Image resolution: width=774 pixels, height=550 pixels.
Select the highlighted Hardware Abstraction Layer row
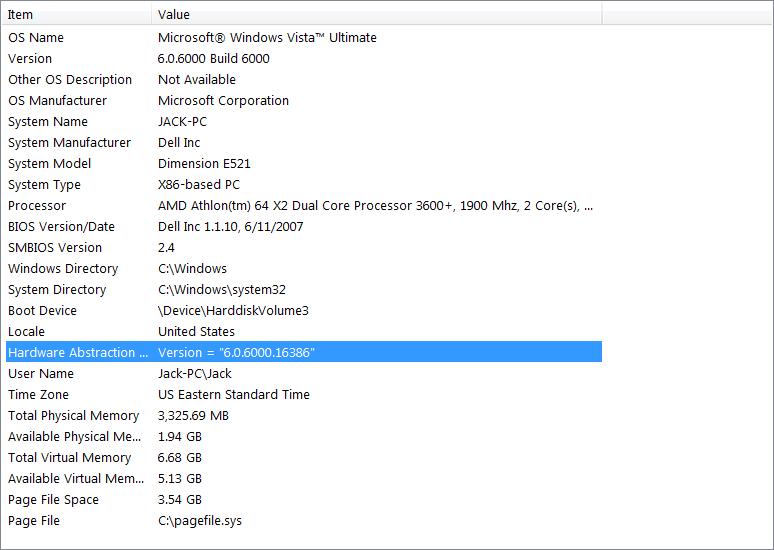pyautogui.click(x=304, y=352)
